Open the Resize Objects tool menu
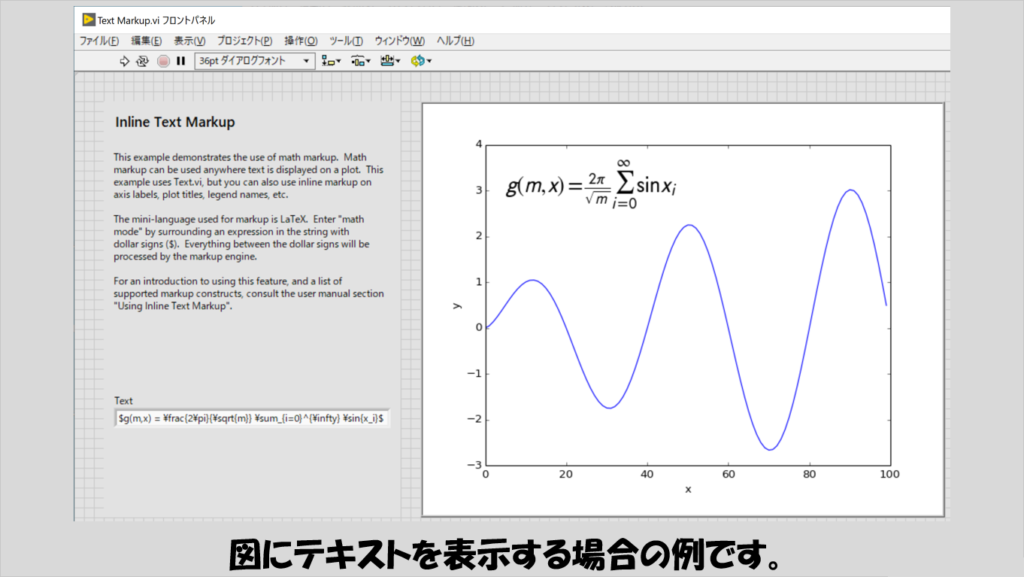 click(389, 61)
